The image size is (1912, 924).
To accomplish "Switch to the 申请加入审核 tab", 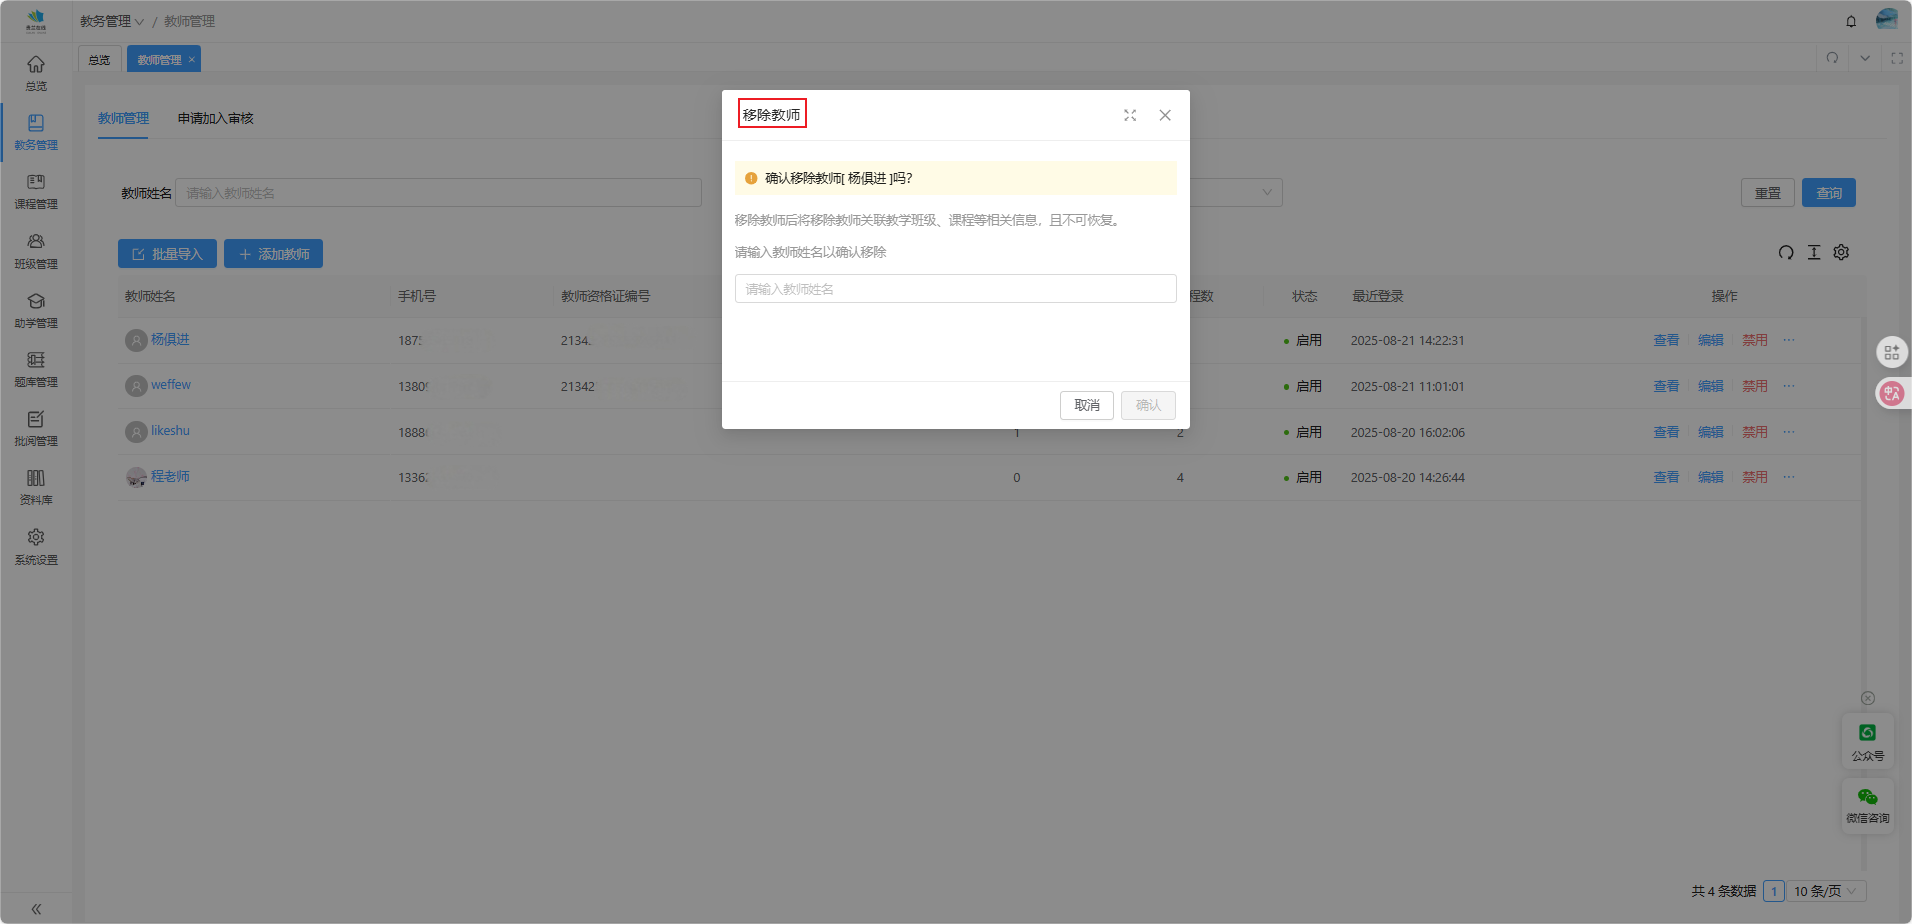I will (215, 118).
